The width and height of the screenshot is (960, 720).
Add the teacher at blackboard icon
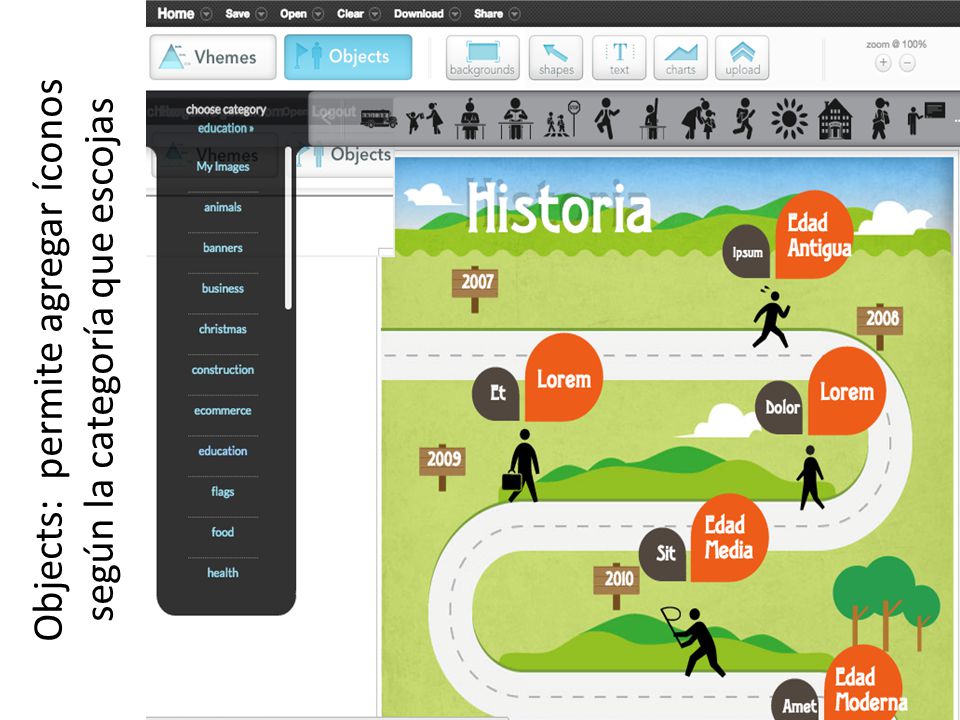926,118
